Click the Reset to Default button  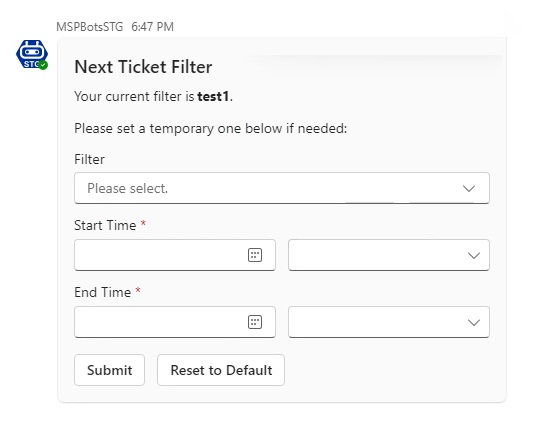[221, 370]
